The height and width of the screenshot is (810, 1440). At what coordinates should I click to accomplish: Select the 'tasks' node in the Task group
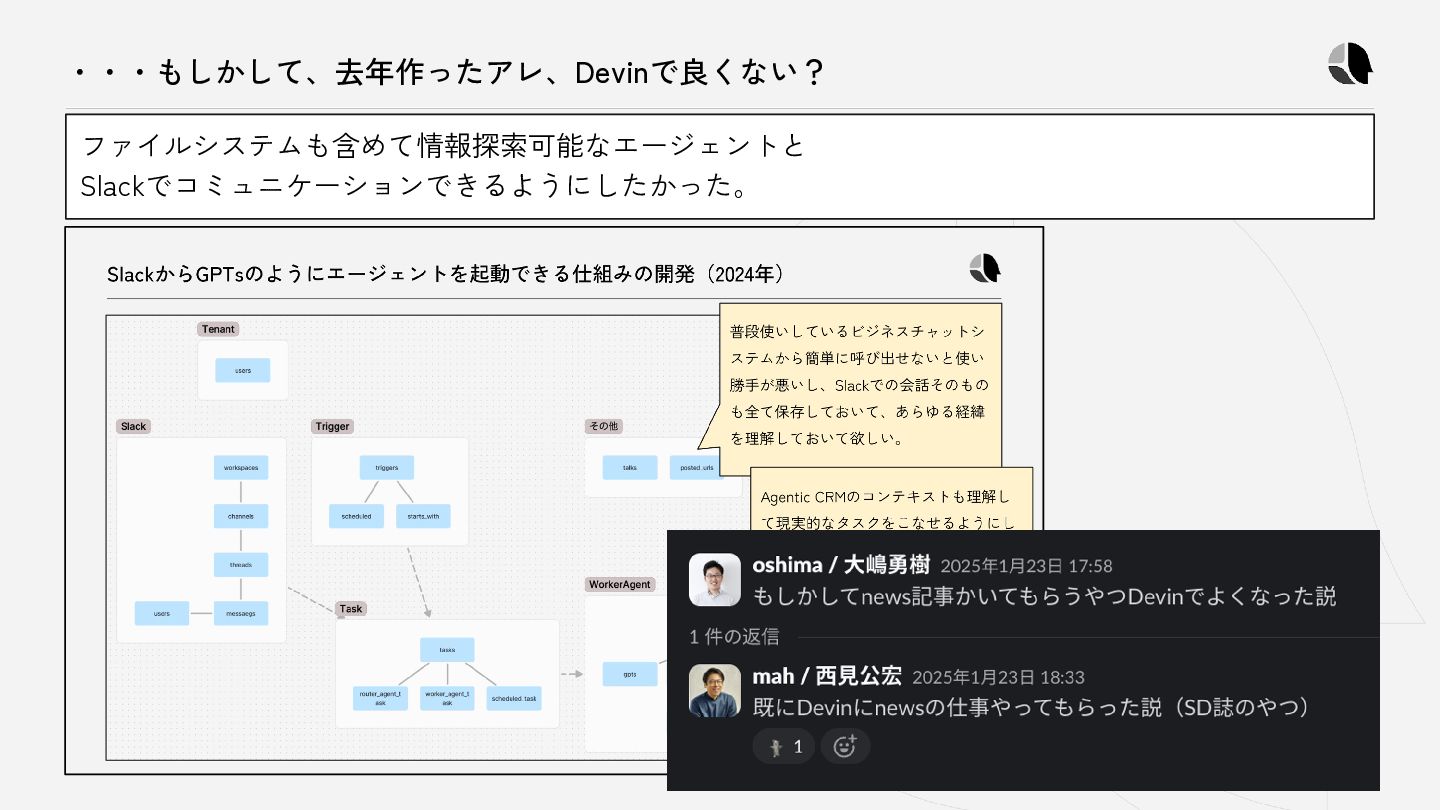pyautogui.click(x=447, y=650)
